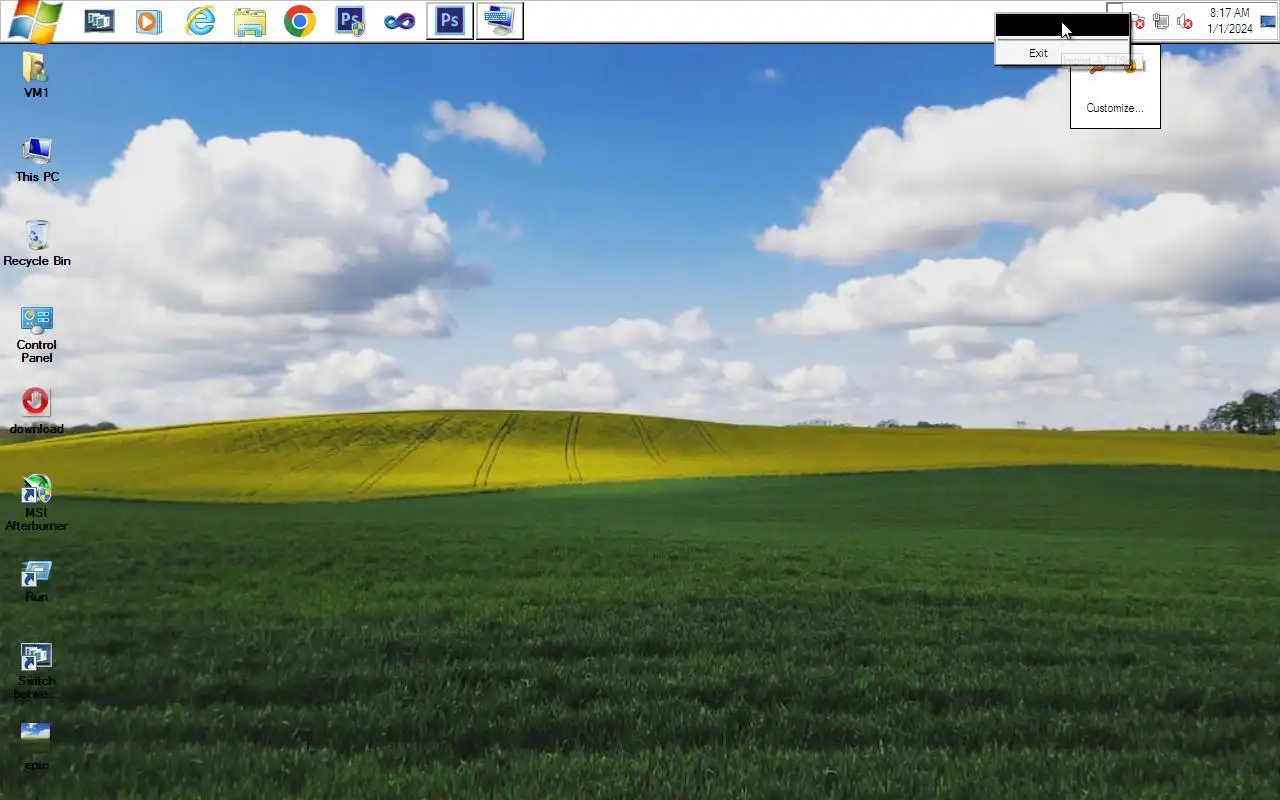1280x800 pixels.
Task: Select the Run desktop shortcut
Action: point(37,582)
